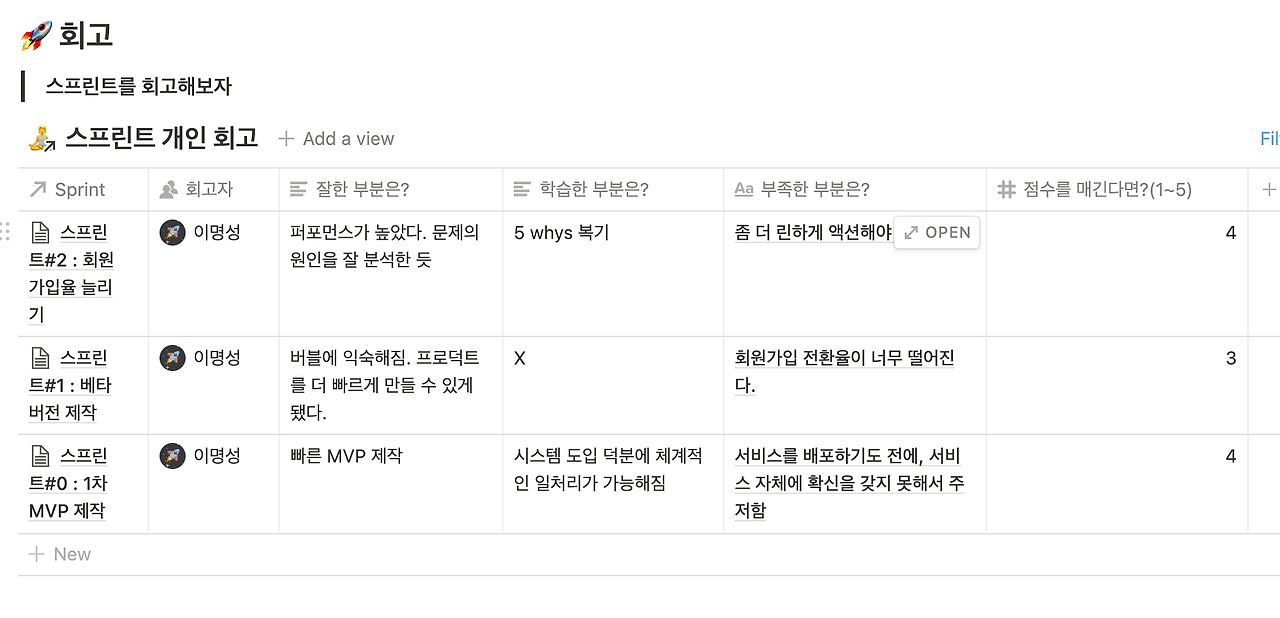Screen dimensions: 1280x618
Task: Open the 스프린트#2 page via OPEN button
Action: coord(936,232)
